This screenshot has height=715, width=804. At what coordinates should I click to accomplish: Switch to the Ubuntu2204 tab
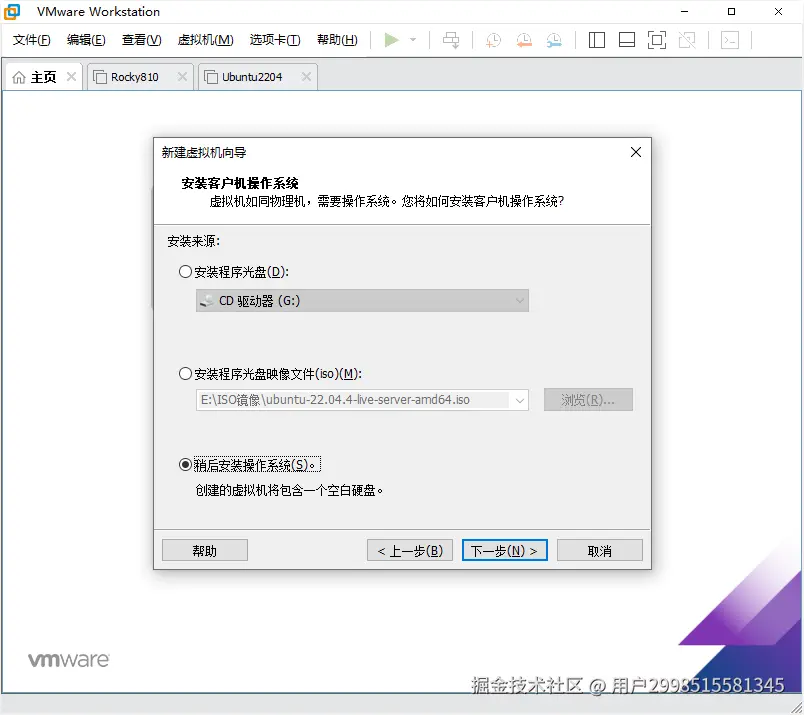click(257, 77)
